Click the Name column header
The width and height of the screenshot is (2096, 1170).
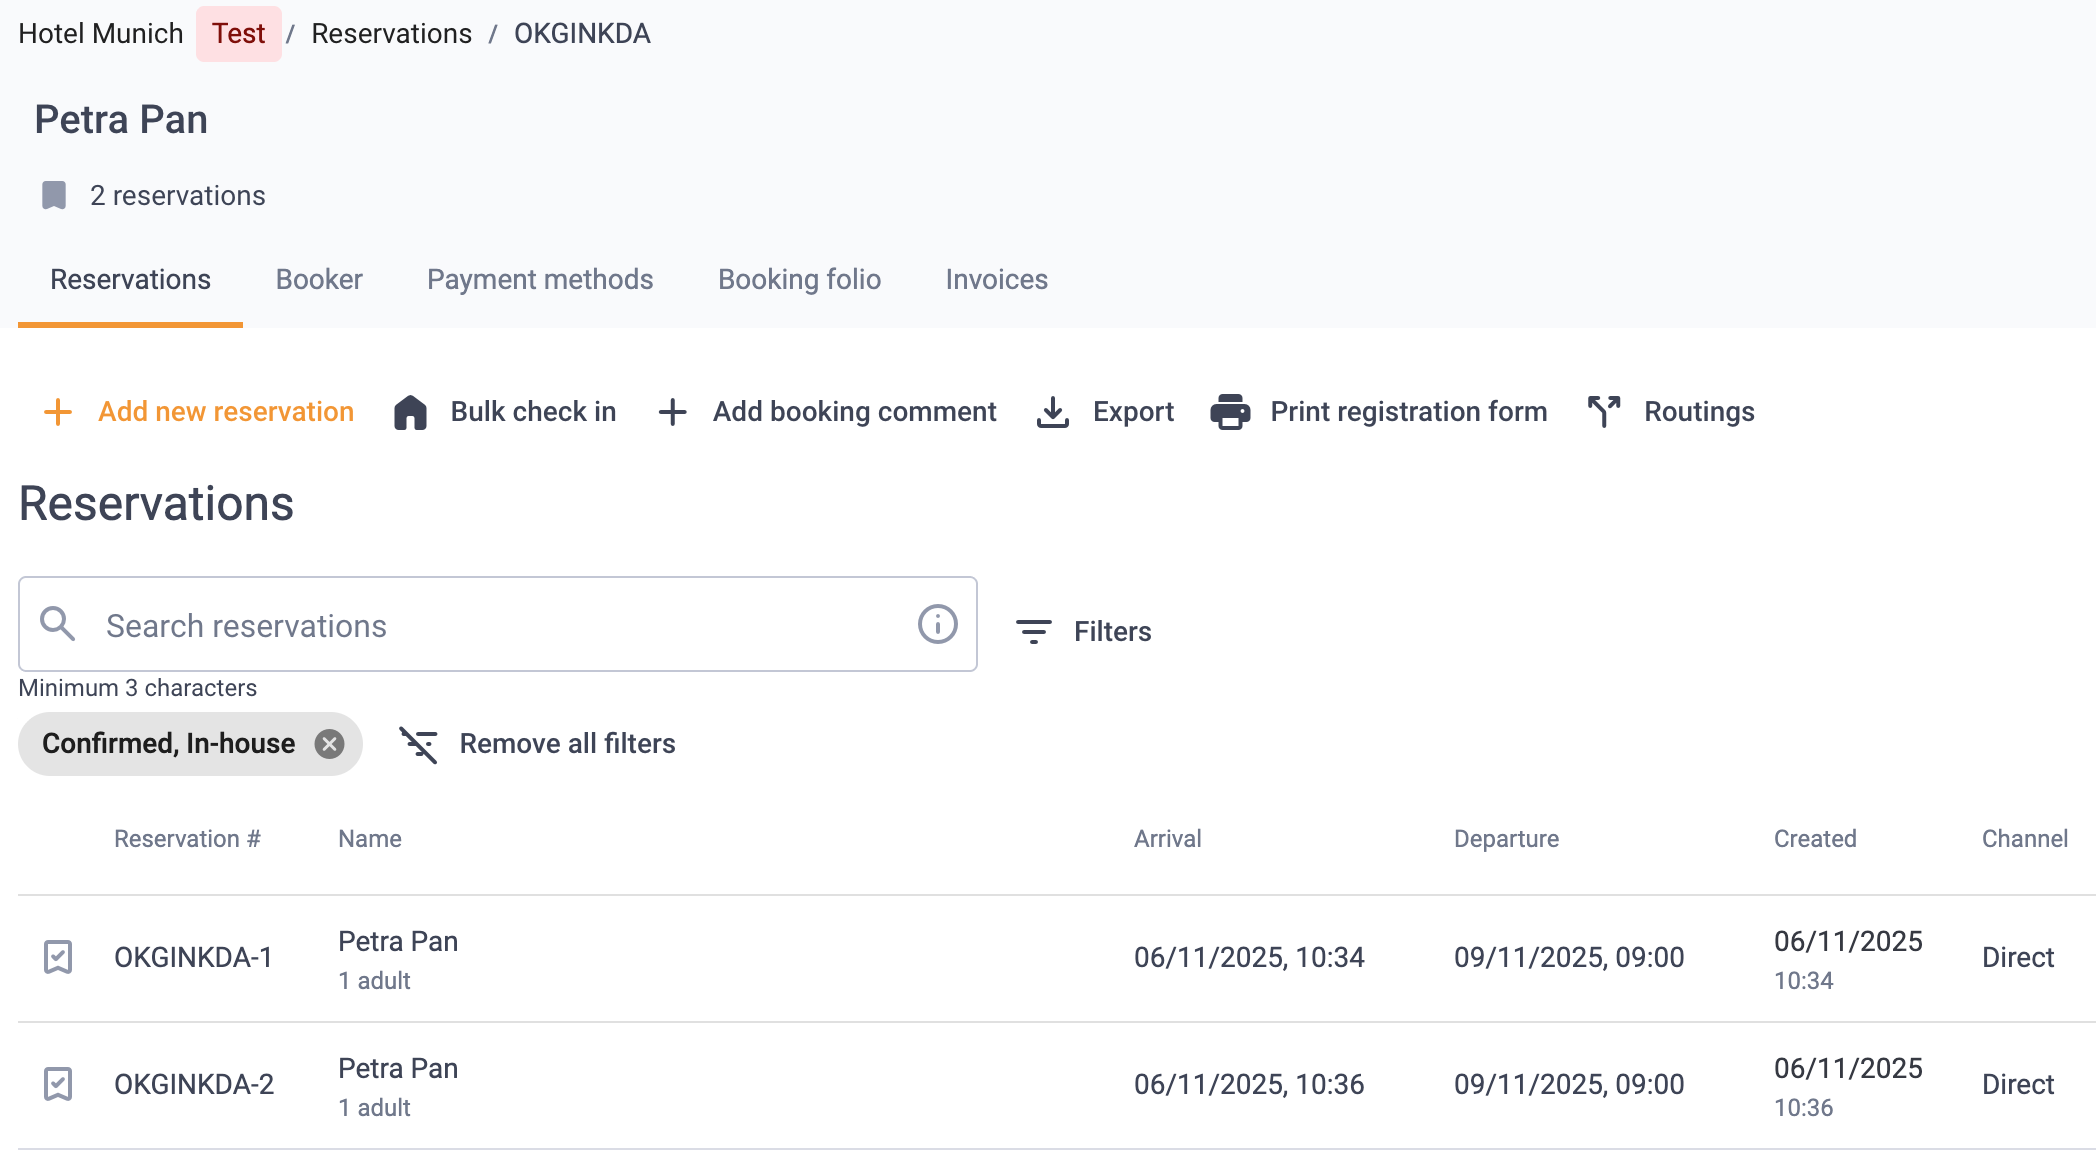point(370,839)
